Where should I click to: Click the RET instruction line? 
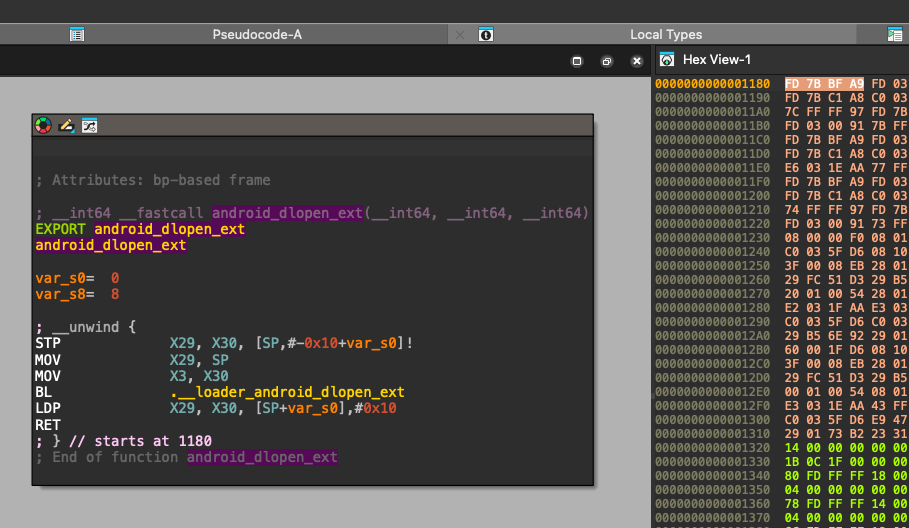click(48, 424)
